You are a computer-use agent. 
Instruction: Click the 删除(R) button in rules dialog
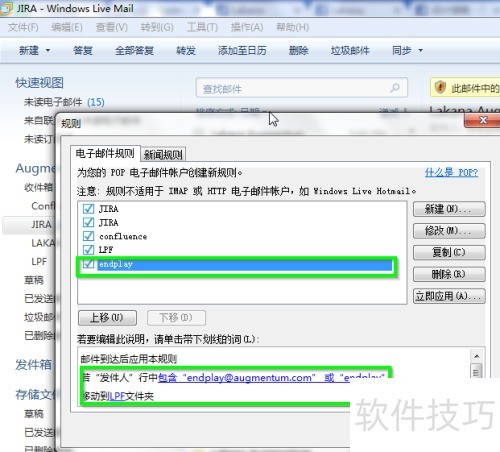[x=449, y=274]
